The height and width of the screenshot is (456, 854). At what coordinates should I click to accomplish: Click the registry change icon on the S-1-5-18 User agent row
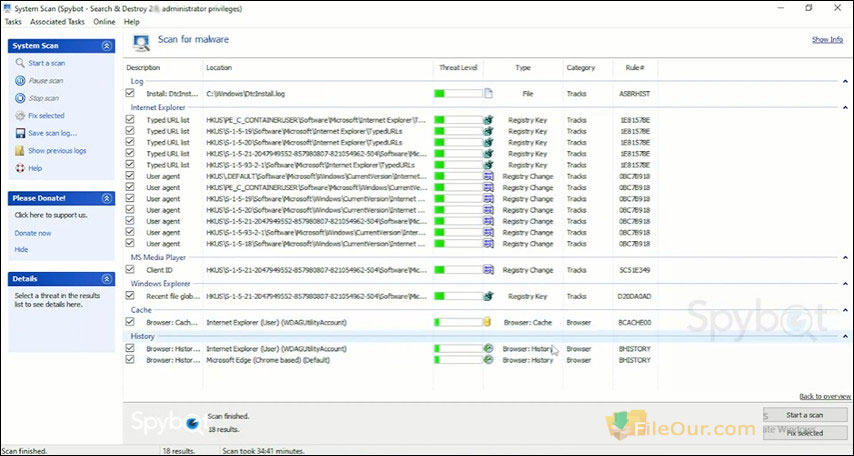[x=489, y=244]
